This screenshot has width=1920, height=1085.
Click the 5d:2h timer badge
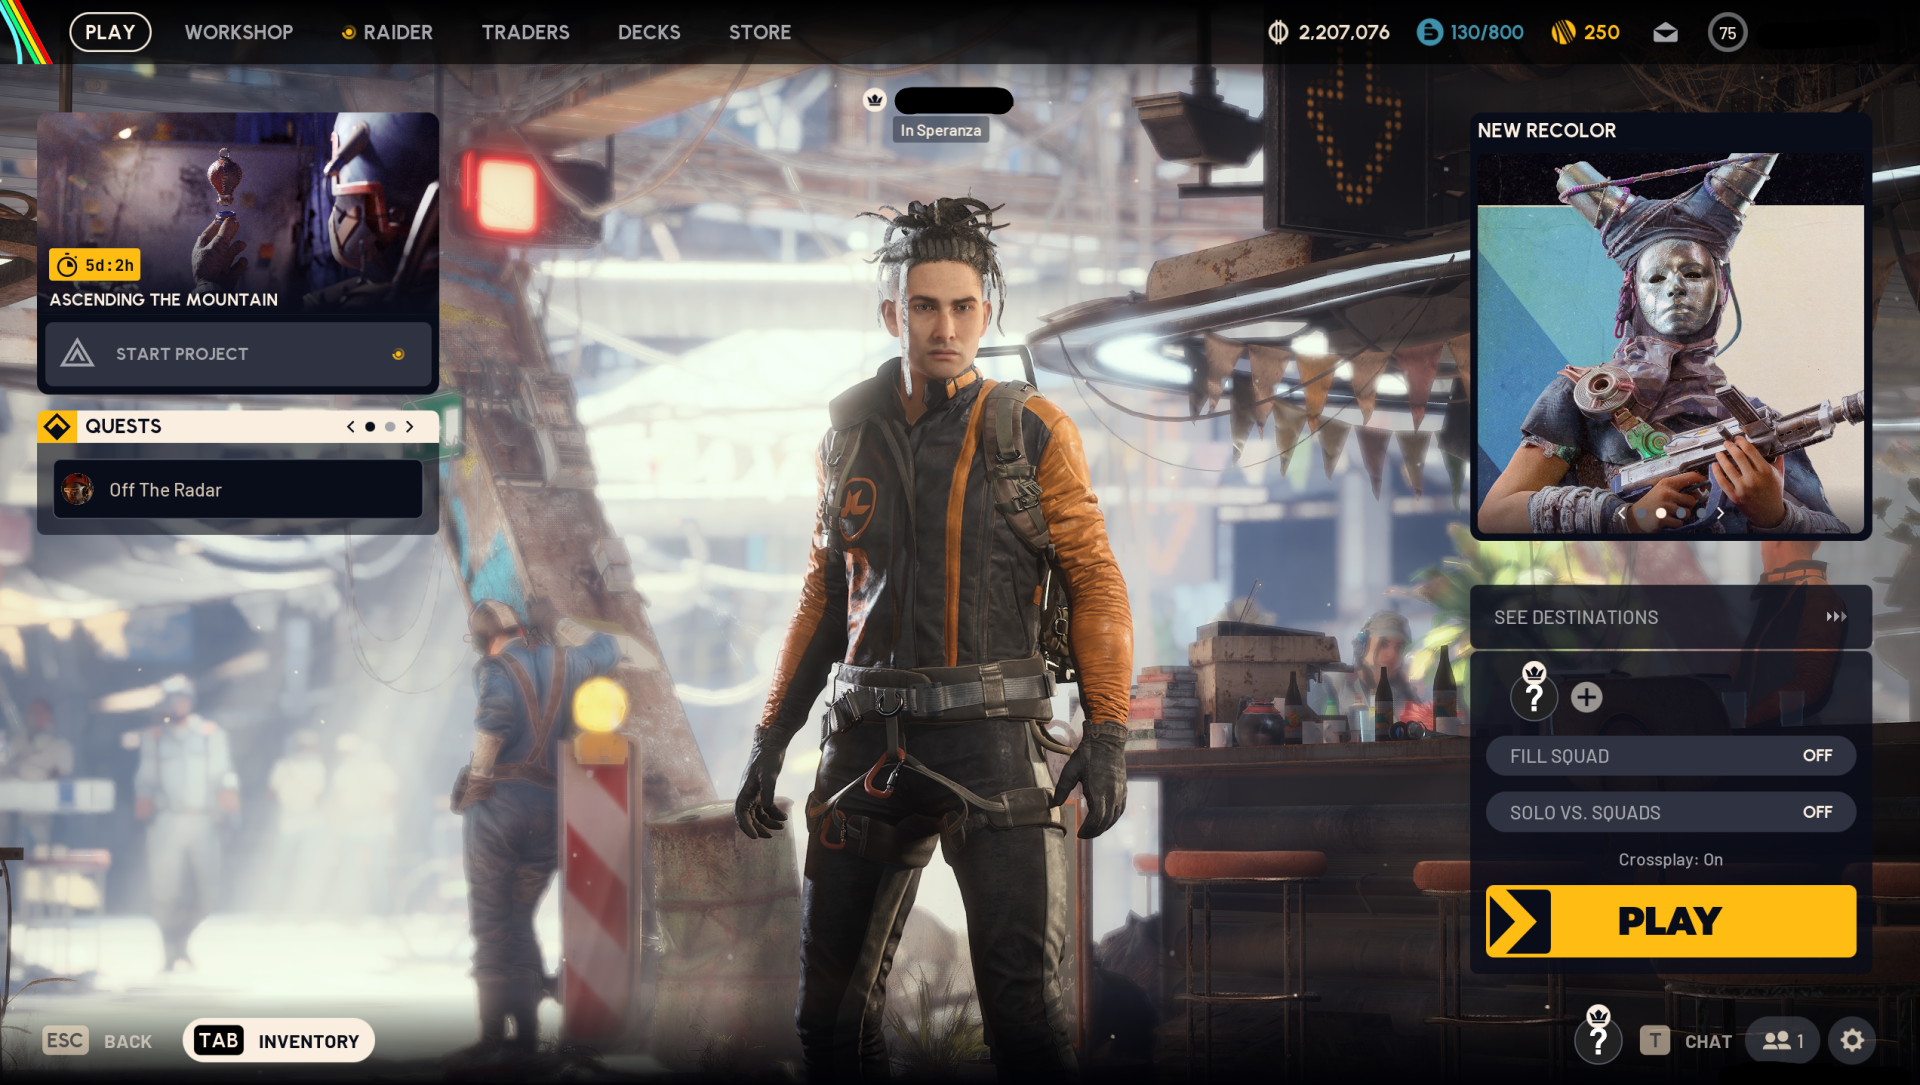pyautogui.click(x=95, y=265)
